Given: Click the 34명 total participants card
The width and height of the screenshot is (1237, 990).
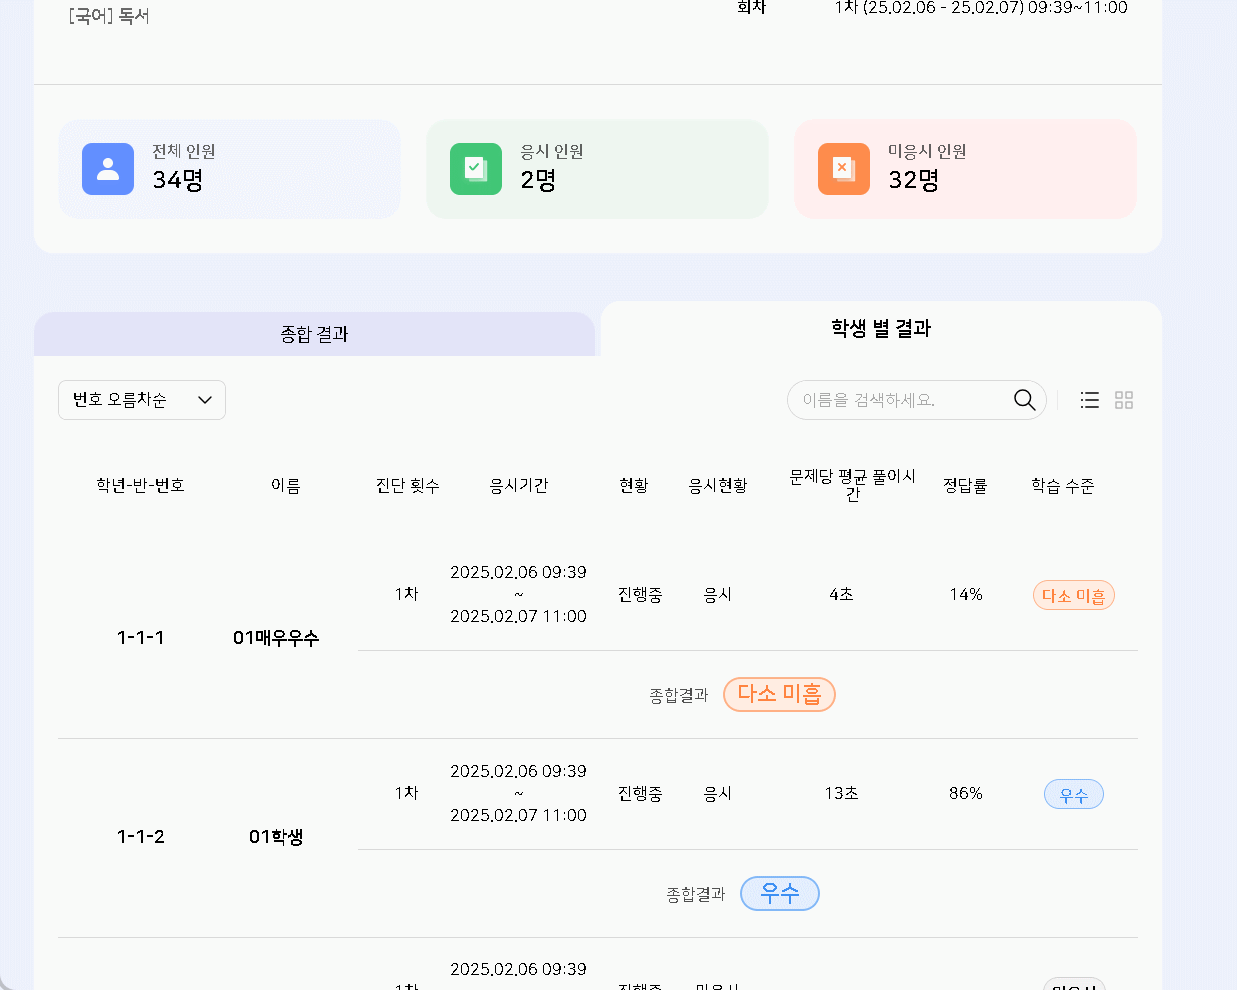Looking at the screenshot, I should point(229,169).
